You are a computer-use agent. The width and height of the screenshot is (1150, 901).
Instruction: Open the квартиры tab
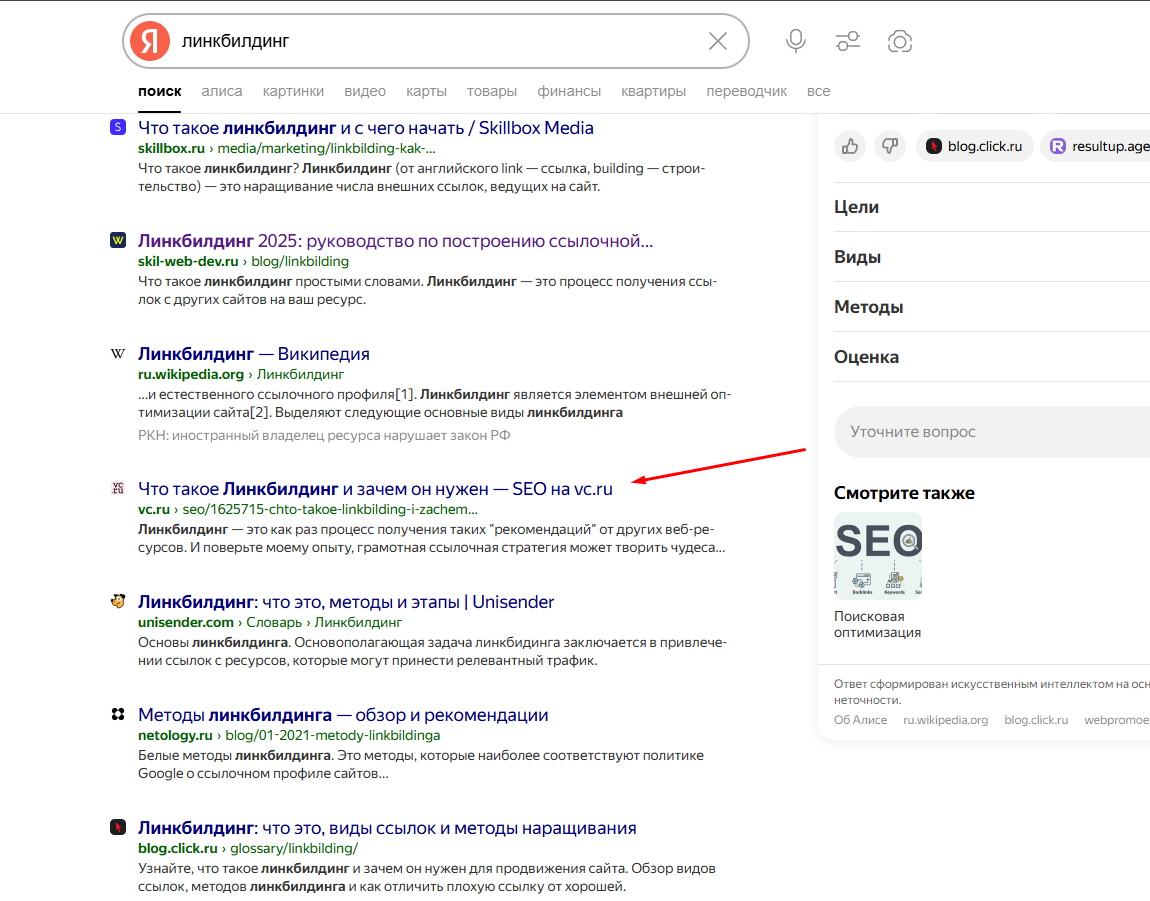point(653,92)
